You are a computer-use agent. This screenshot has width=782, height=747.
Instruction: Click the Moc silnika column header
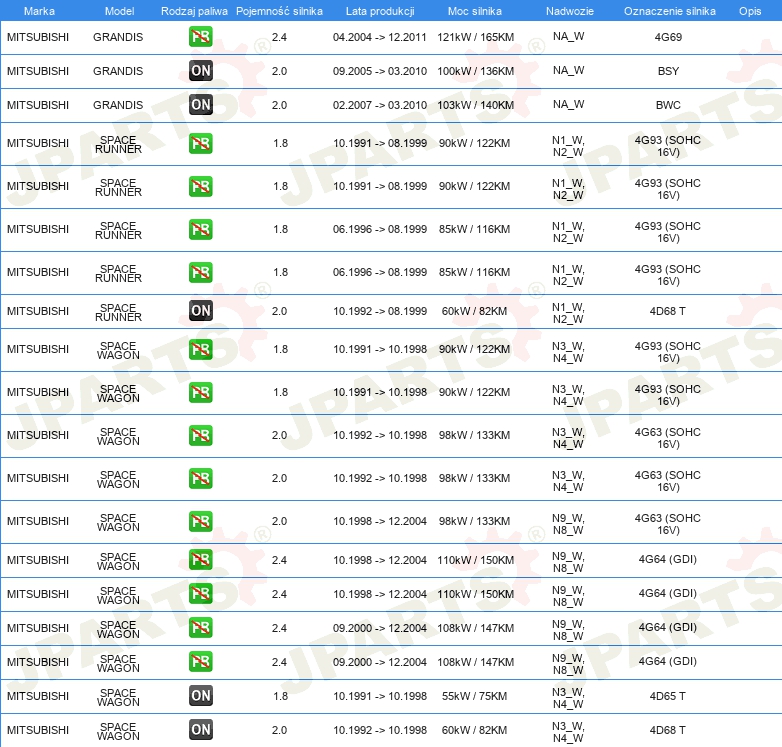point(475,11)
